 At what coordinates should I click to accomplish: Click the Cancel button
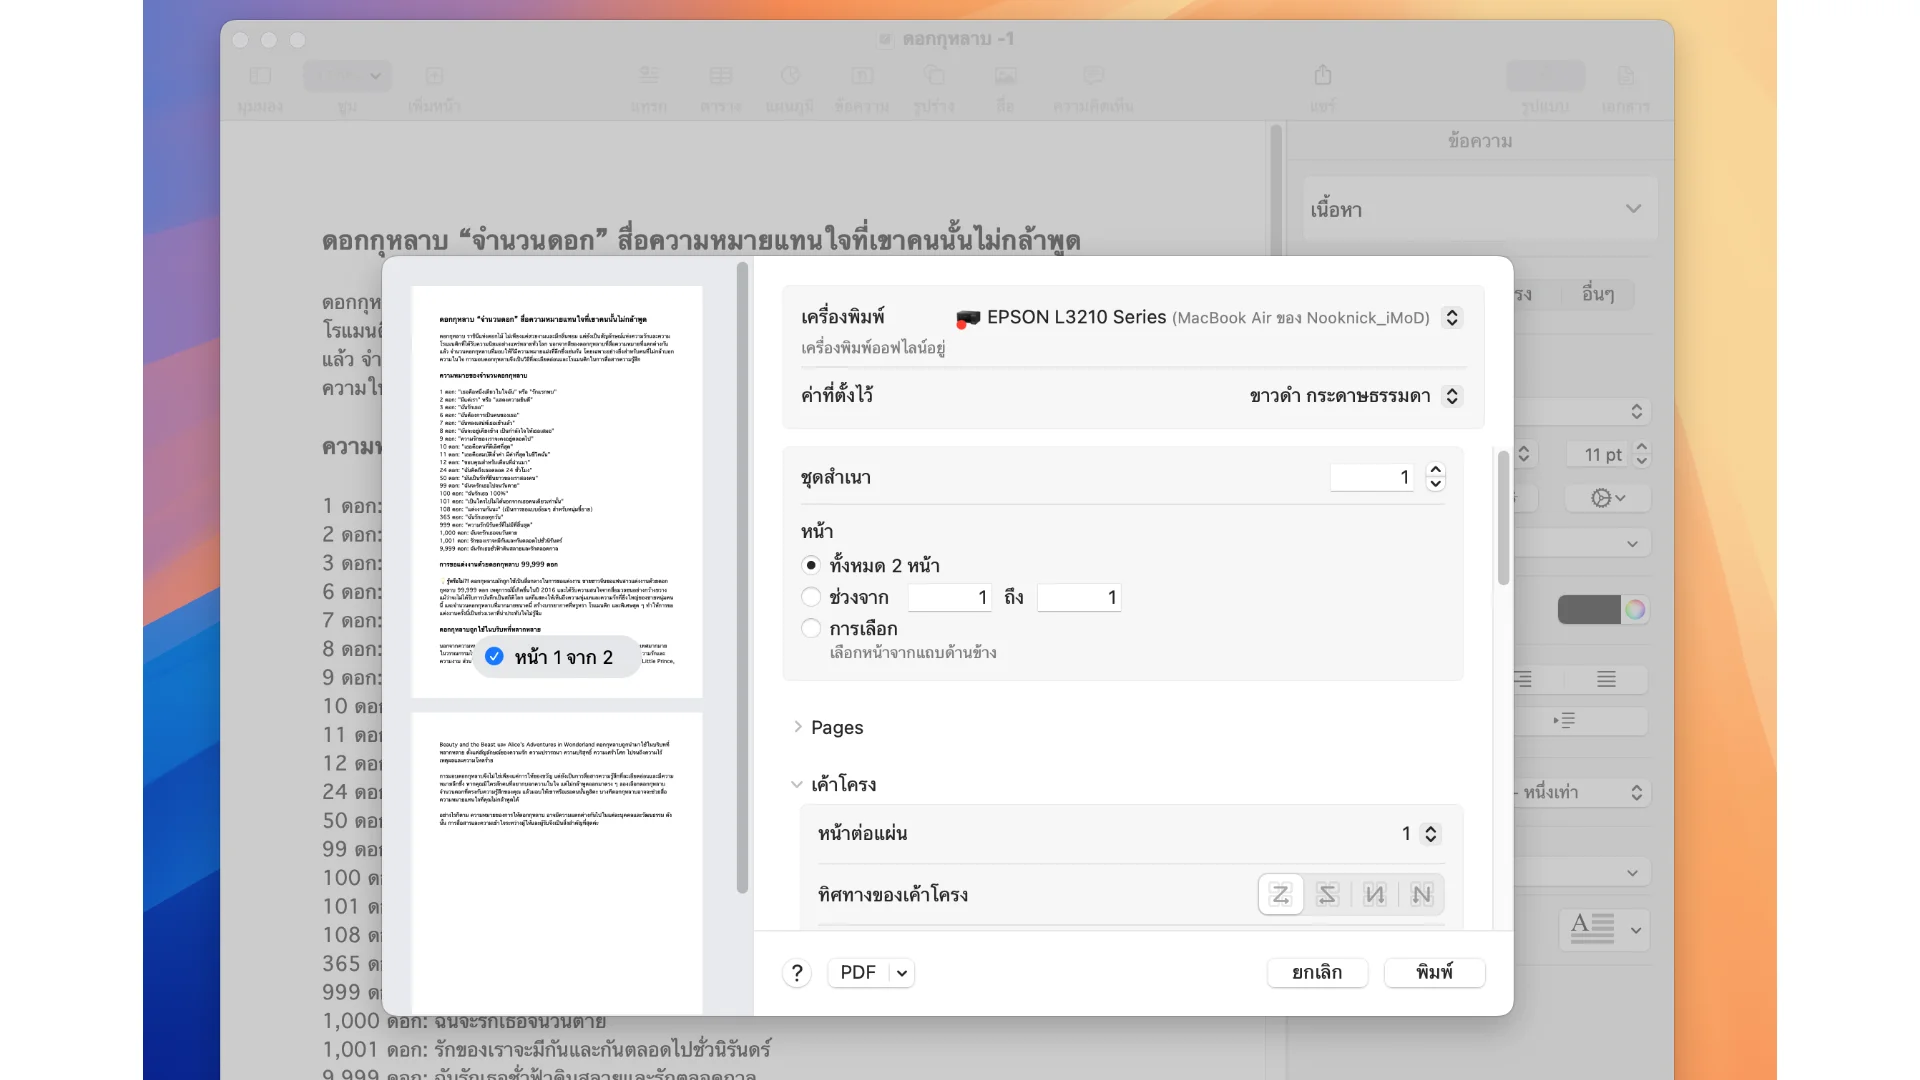coord(1316,972)
